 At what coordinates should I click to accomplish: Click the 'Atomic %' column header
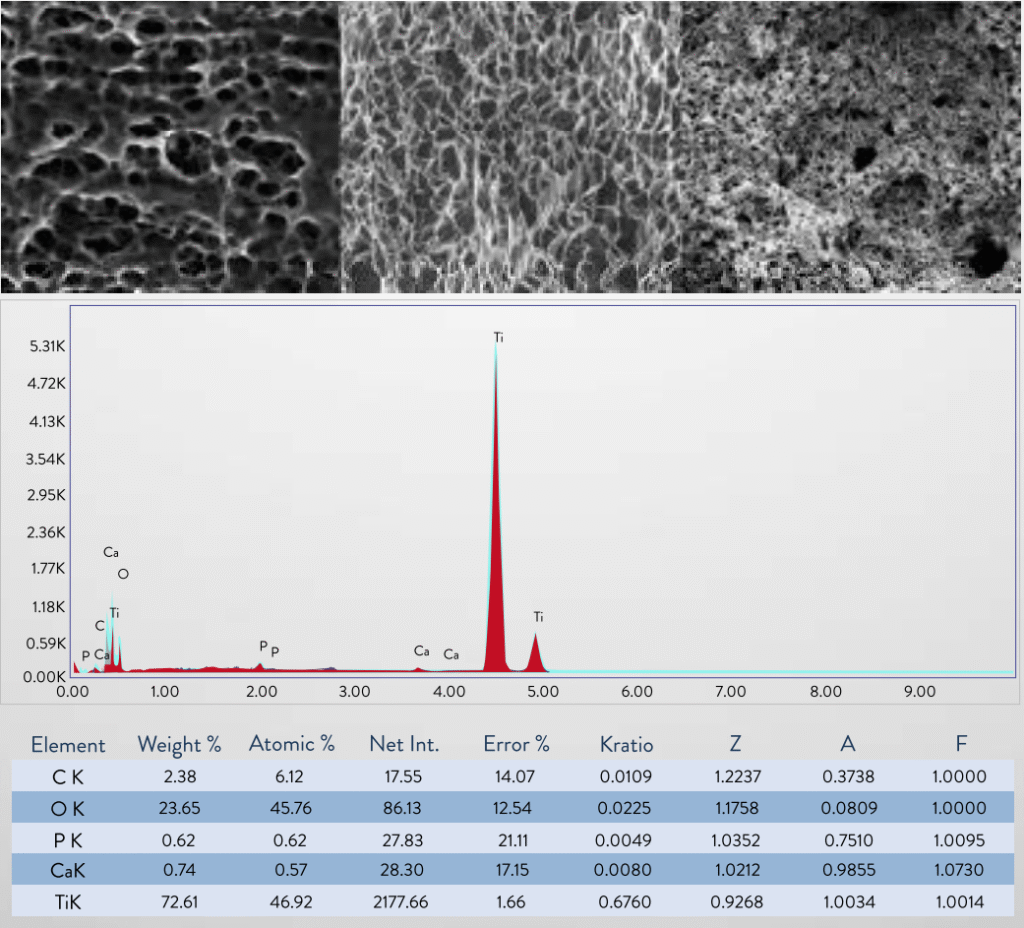[291, 745]
